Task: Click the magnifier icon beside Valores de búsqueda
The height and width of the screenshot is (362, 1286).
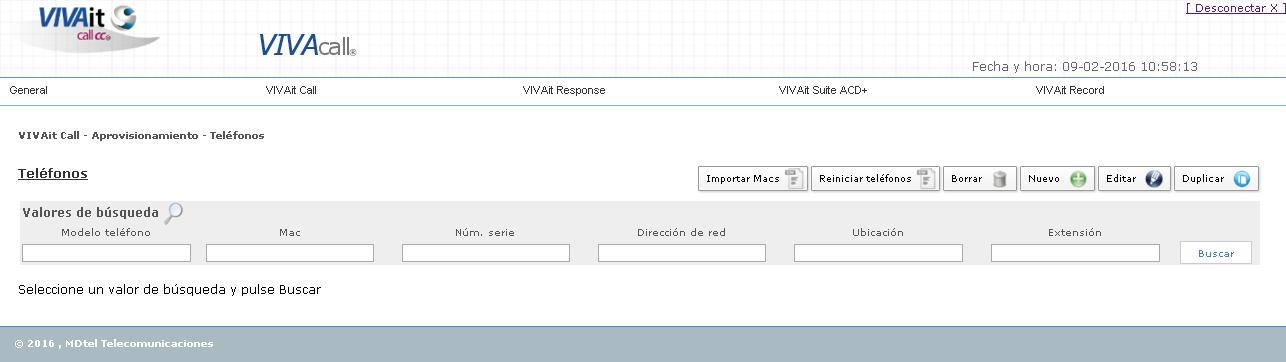Action: [174, 212]
